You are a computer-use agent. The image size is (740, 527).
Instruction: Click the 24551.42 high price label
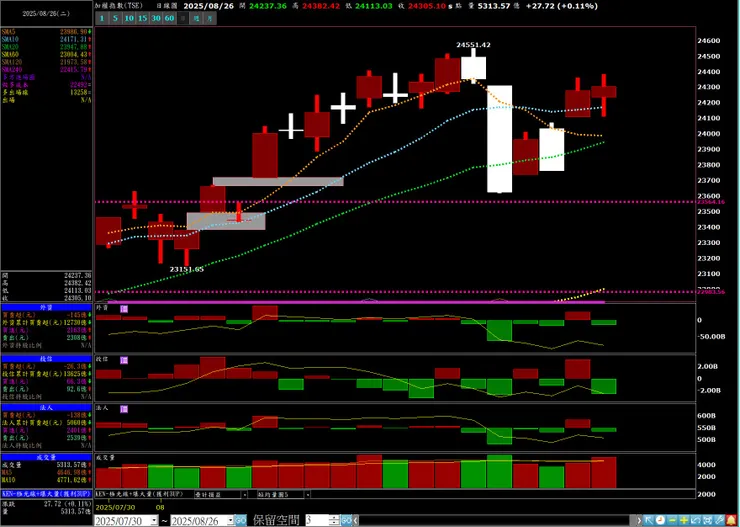click(x=473, y=45)
